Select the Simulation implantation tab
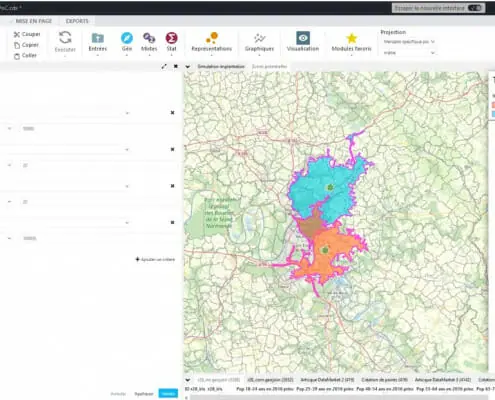 point(221,66)
